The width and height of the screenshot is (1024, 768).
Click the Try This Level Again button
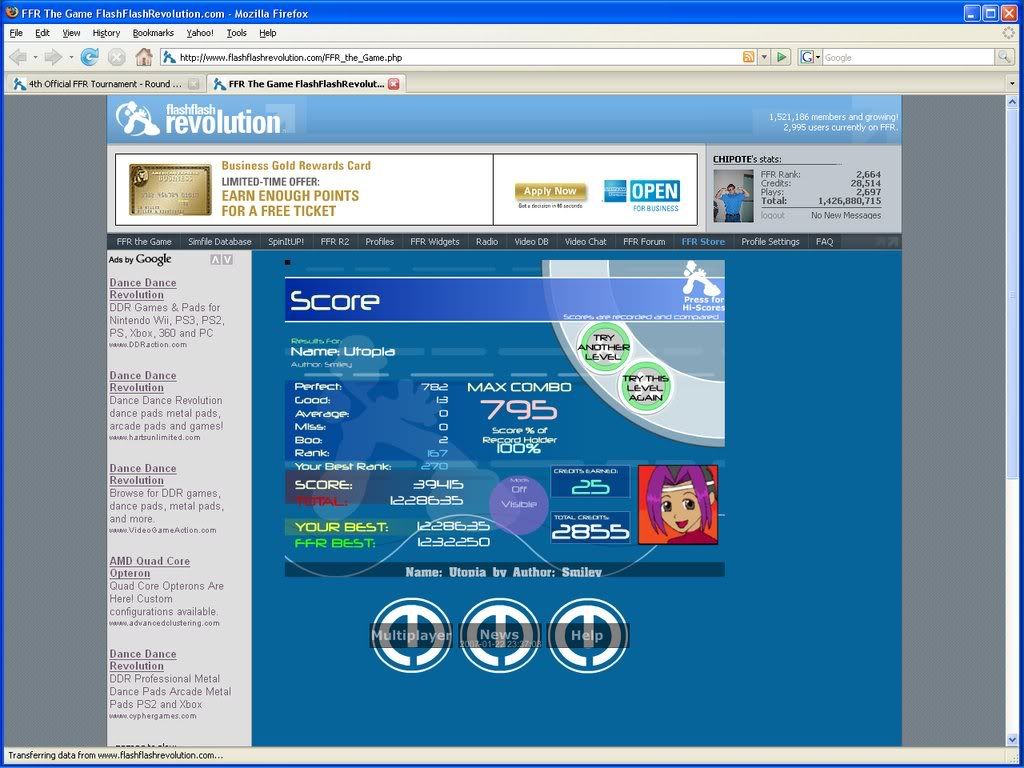(x=645, y=386)
